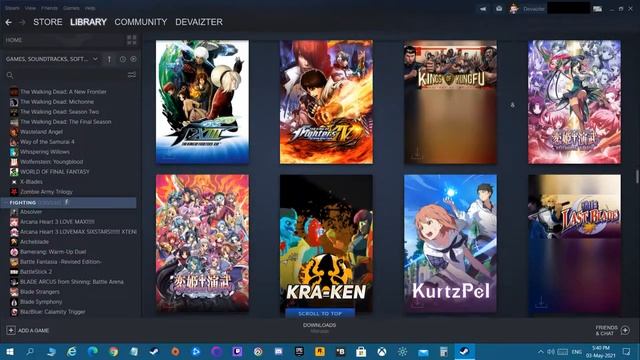Launch Google Chrome from taskbar
The width and height of the screenshot is (640, 360).
113,351
